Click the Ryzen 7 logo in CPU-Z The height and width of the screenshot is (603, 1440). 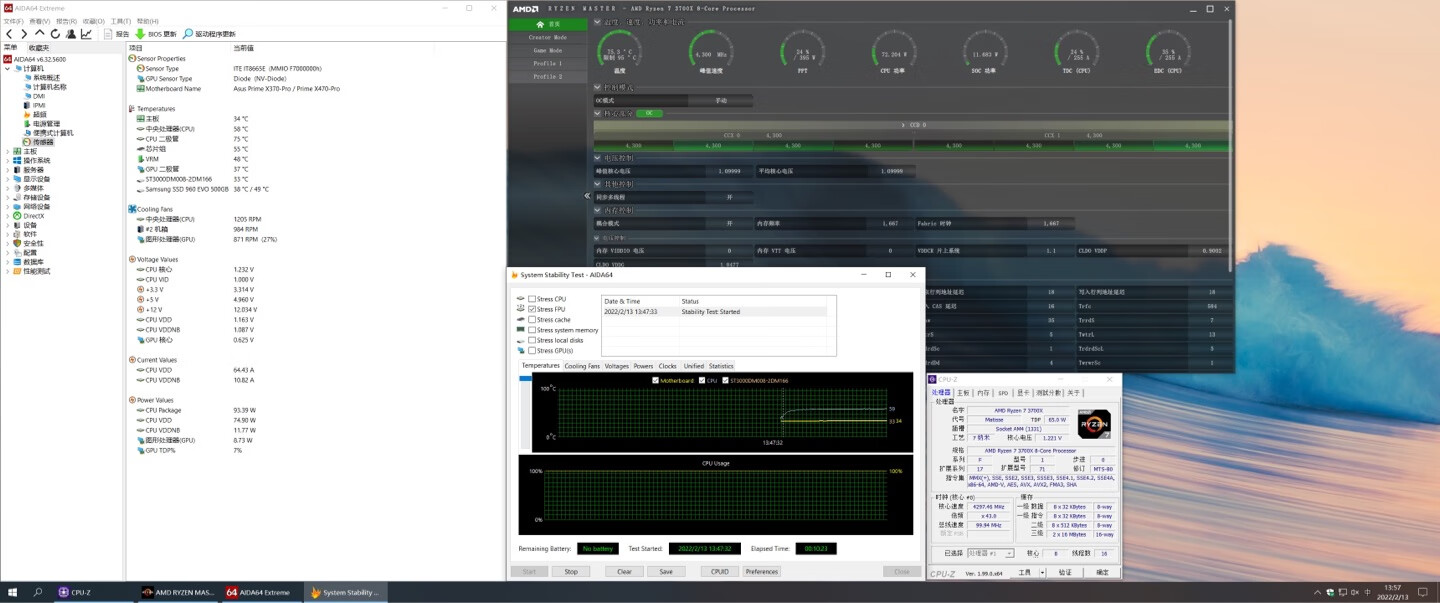(1094, 424)
